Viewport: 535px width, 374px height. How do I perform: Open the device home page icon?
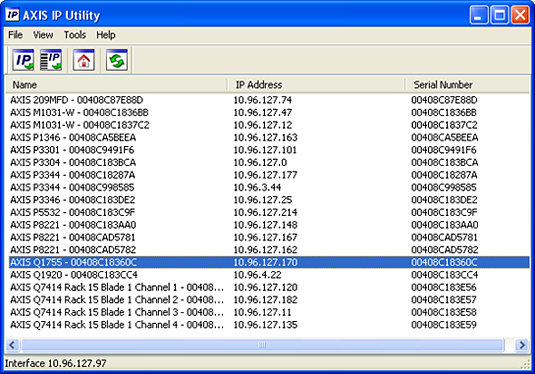[x=84, y=60]
